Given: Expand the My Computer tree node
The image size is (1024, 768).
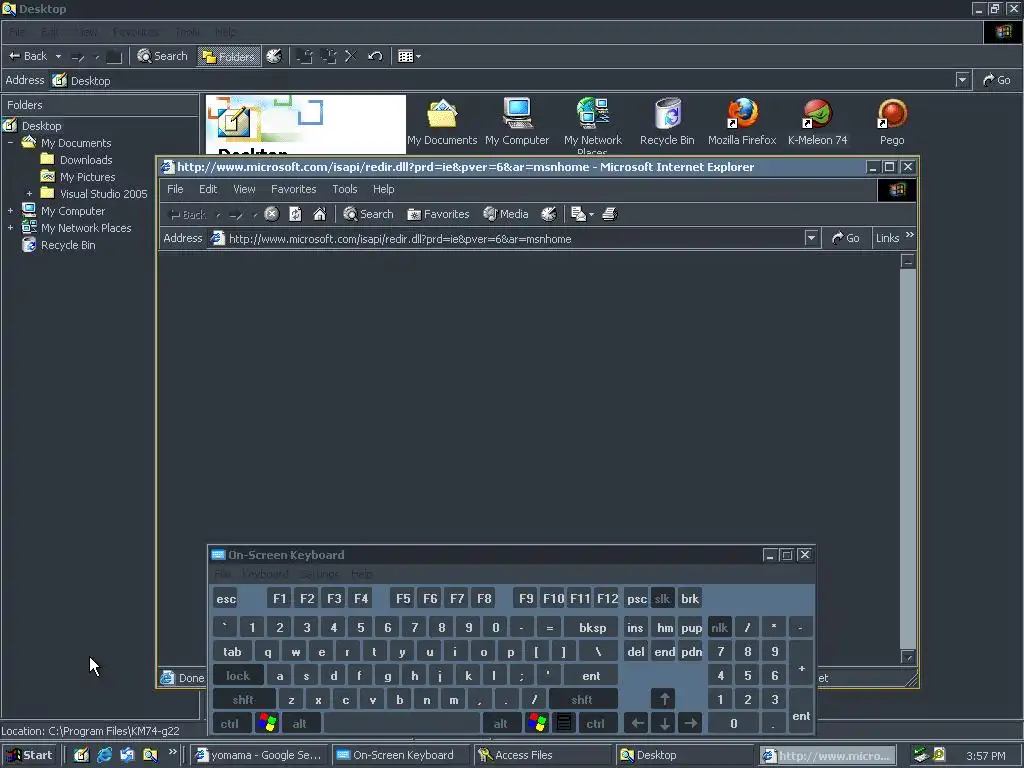Looking at the screenshot, I should pyautogui.click(x=10, y=211).
